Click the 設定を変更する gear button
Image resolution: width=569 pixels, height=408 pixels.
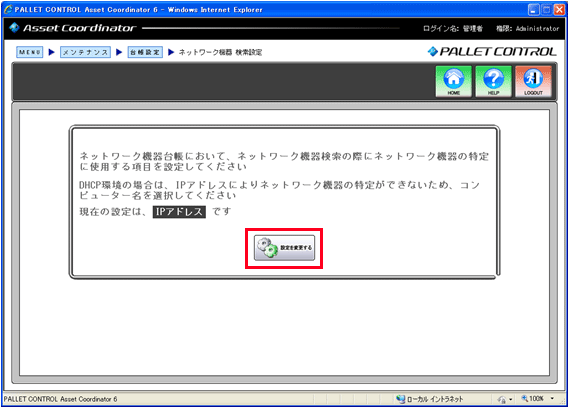point(284,248)
